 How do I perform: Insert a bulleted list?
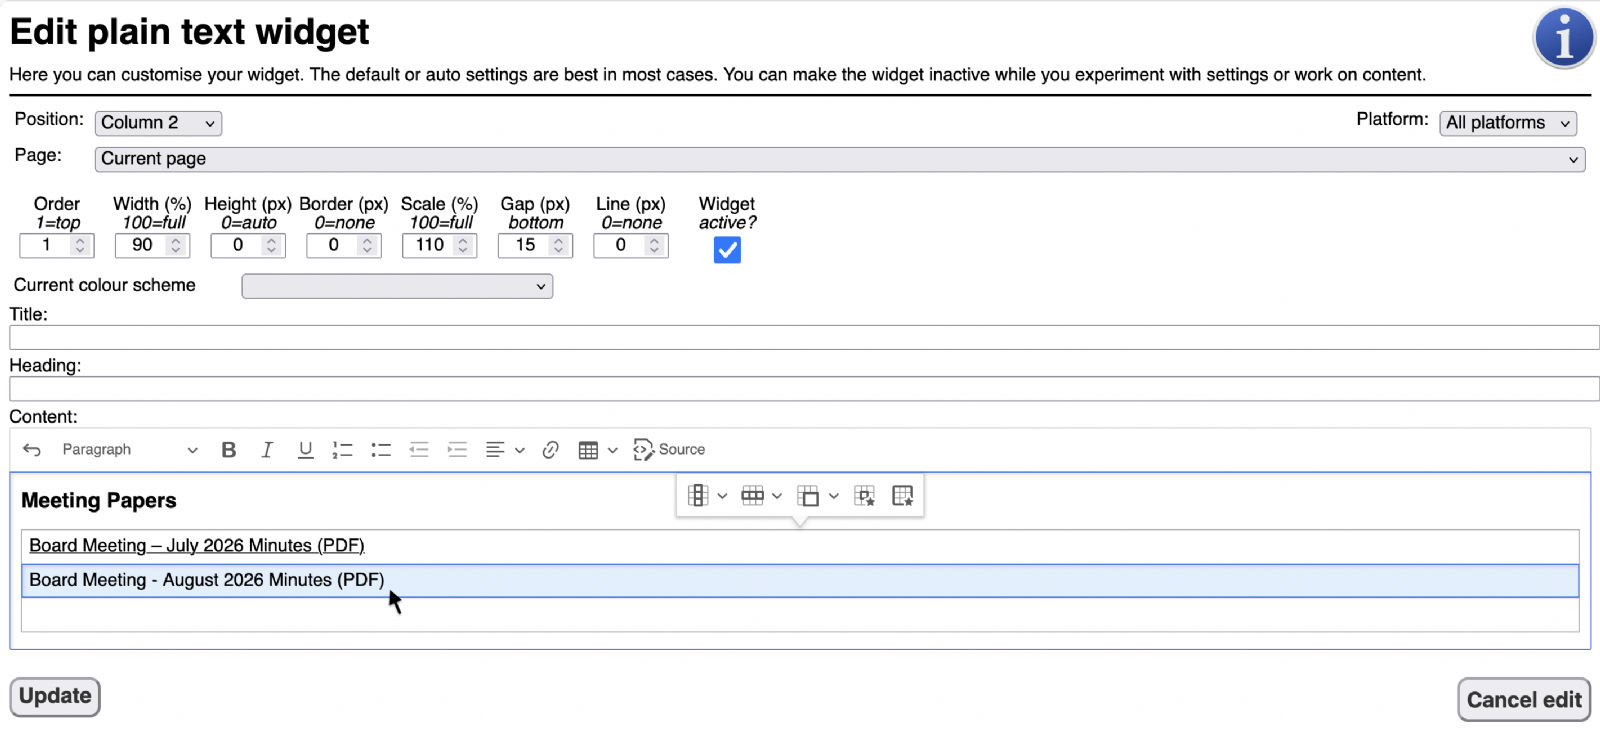point(381,450)
